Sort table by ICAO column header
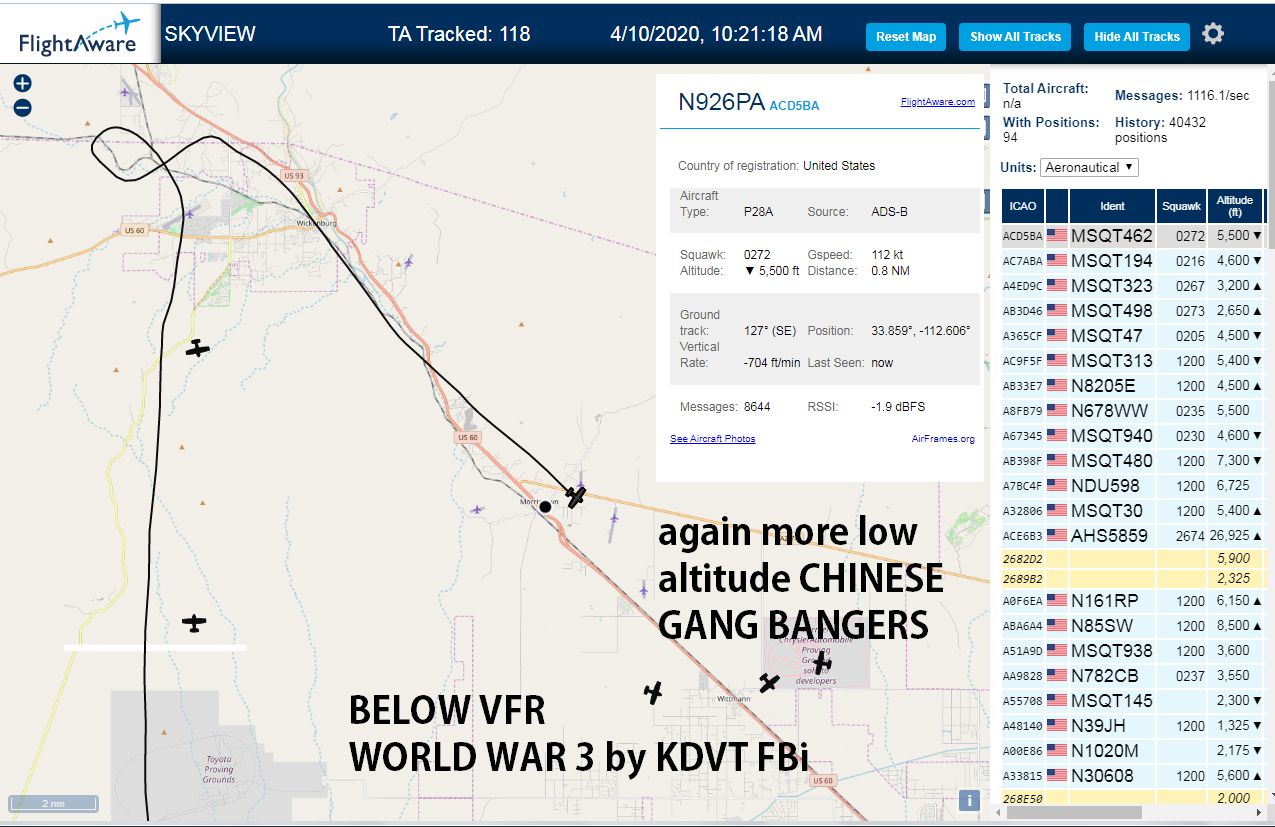 tap(1023, 206)
